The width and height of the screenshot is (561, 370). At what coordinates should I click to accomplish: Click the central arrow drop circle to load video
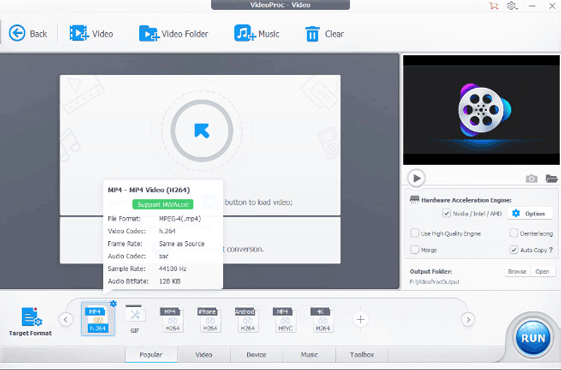202,131
